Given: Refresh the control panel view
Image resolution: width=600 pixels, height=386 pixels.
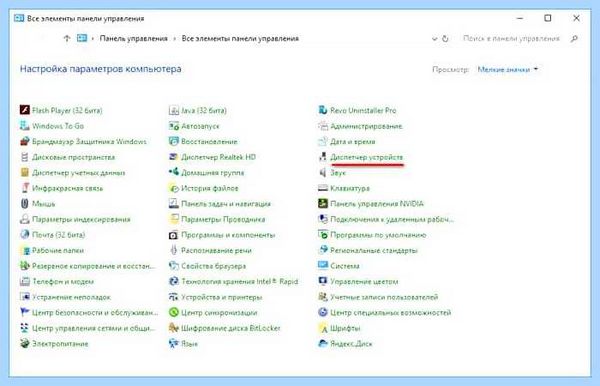Looking at the screenshot, I should coord(445,39).
